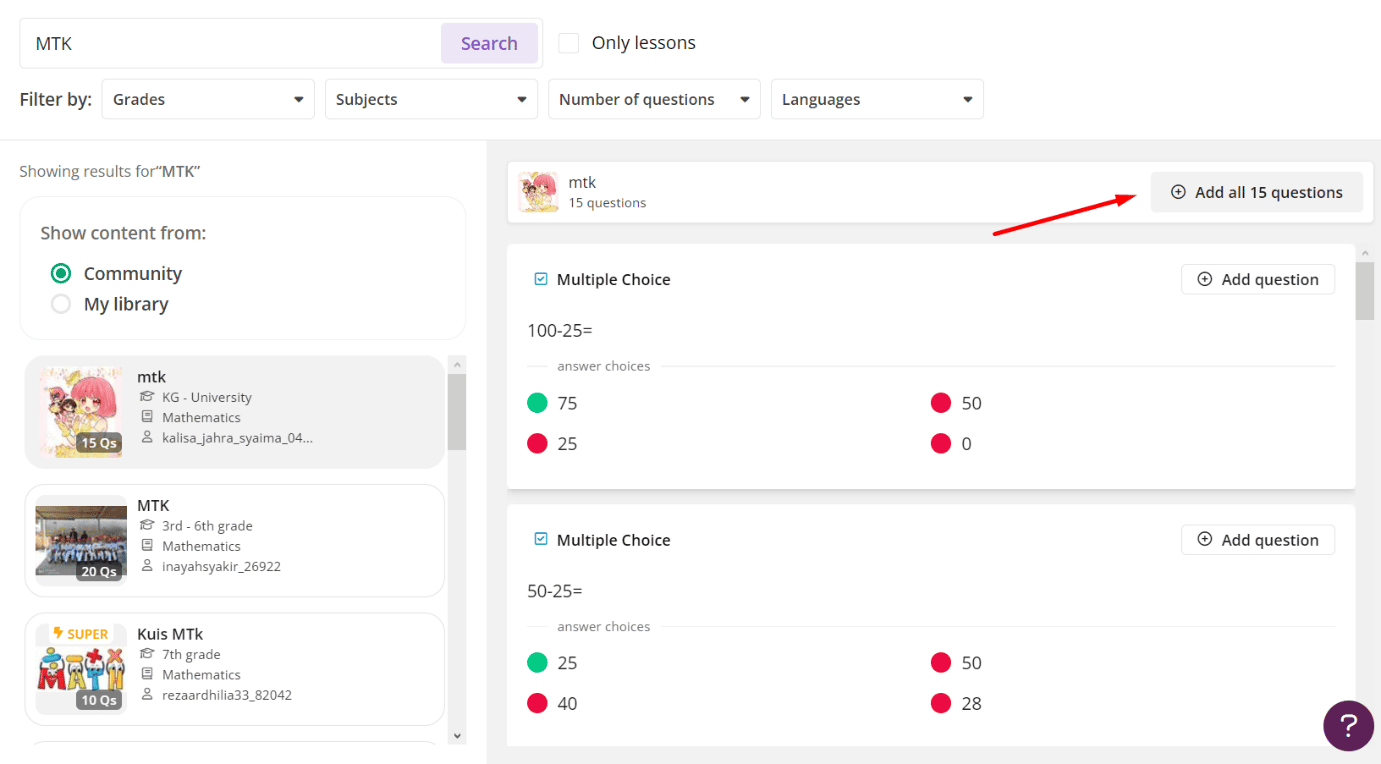Click the question text 100-25=
Image resolution: width=1381 pixels, height=764 pixels.
click(x=560, y=330)
